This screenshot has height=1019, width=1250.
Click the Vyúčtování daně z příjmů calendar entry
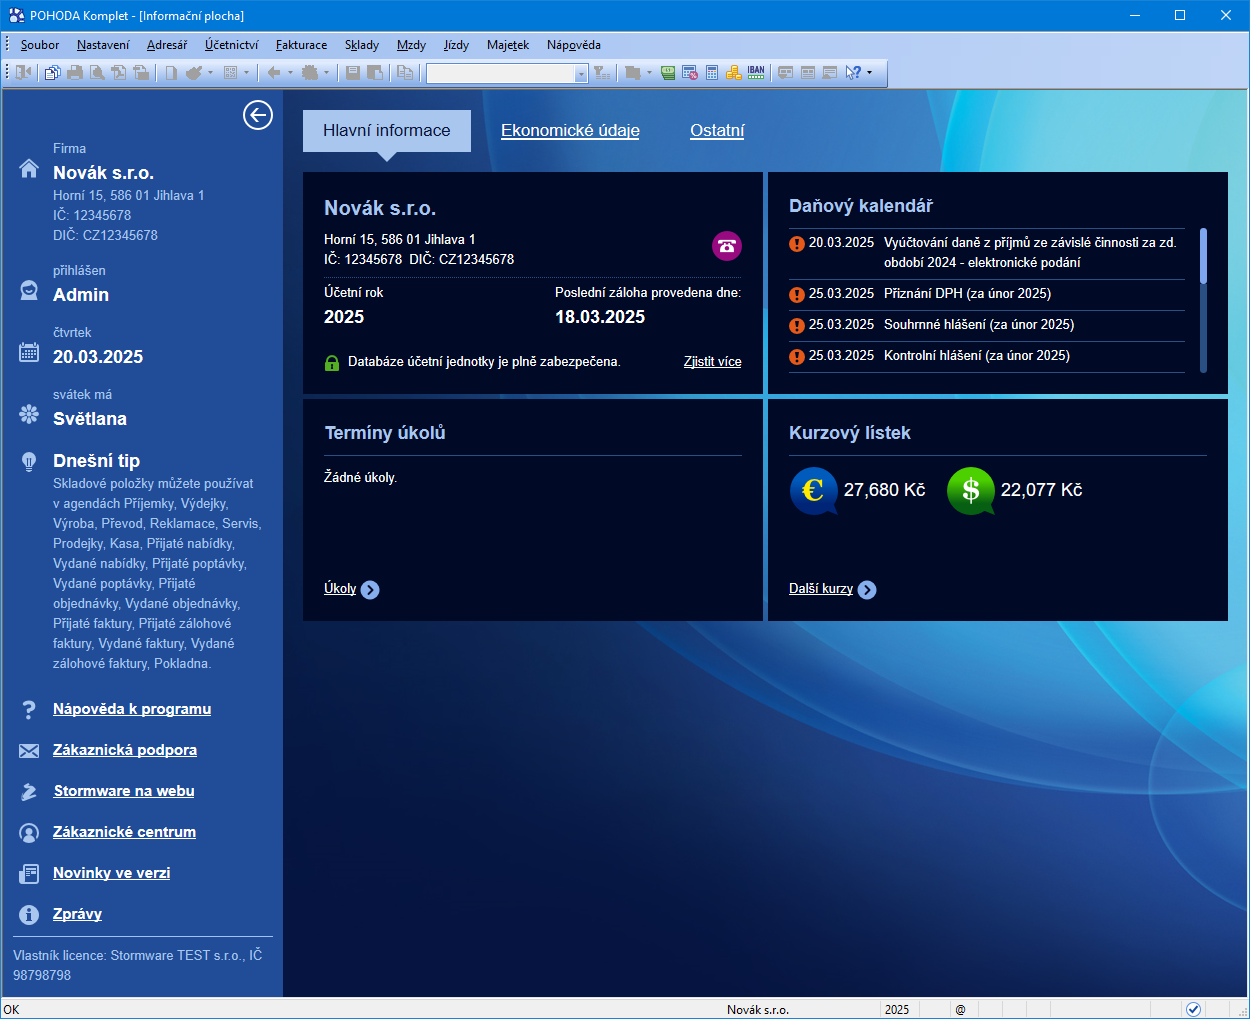tap(987, 253)
